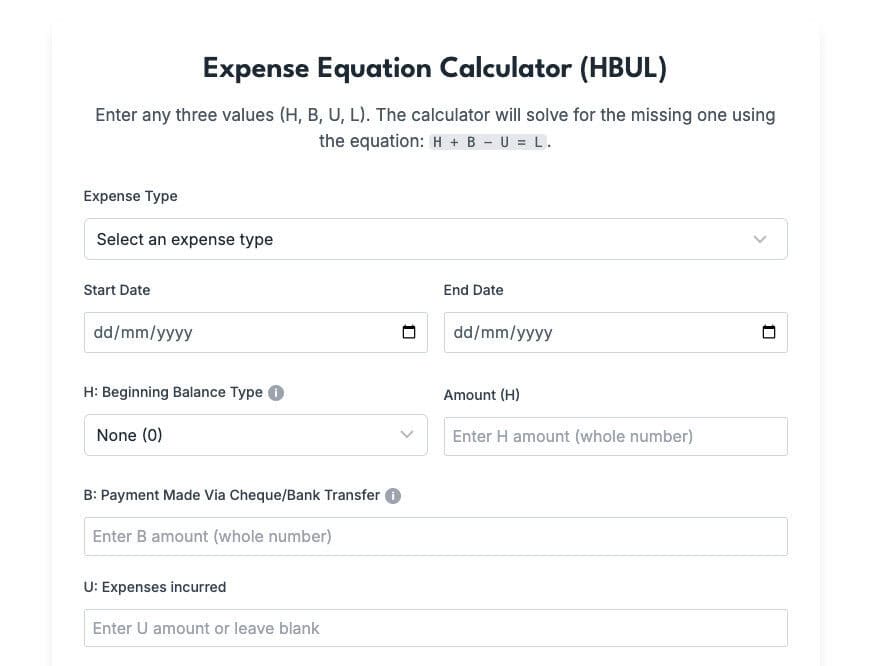Click the Cheque/Bank Transfer info icon
The image size is (890, 666).
pos(393,495)
